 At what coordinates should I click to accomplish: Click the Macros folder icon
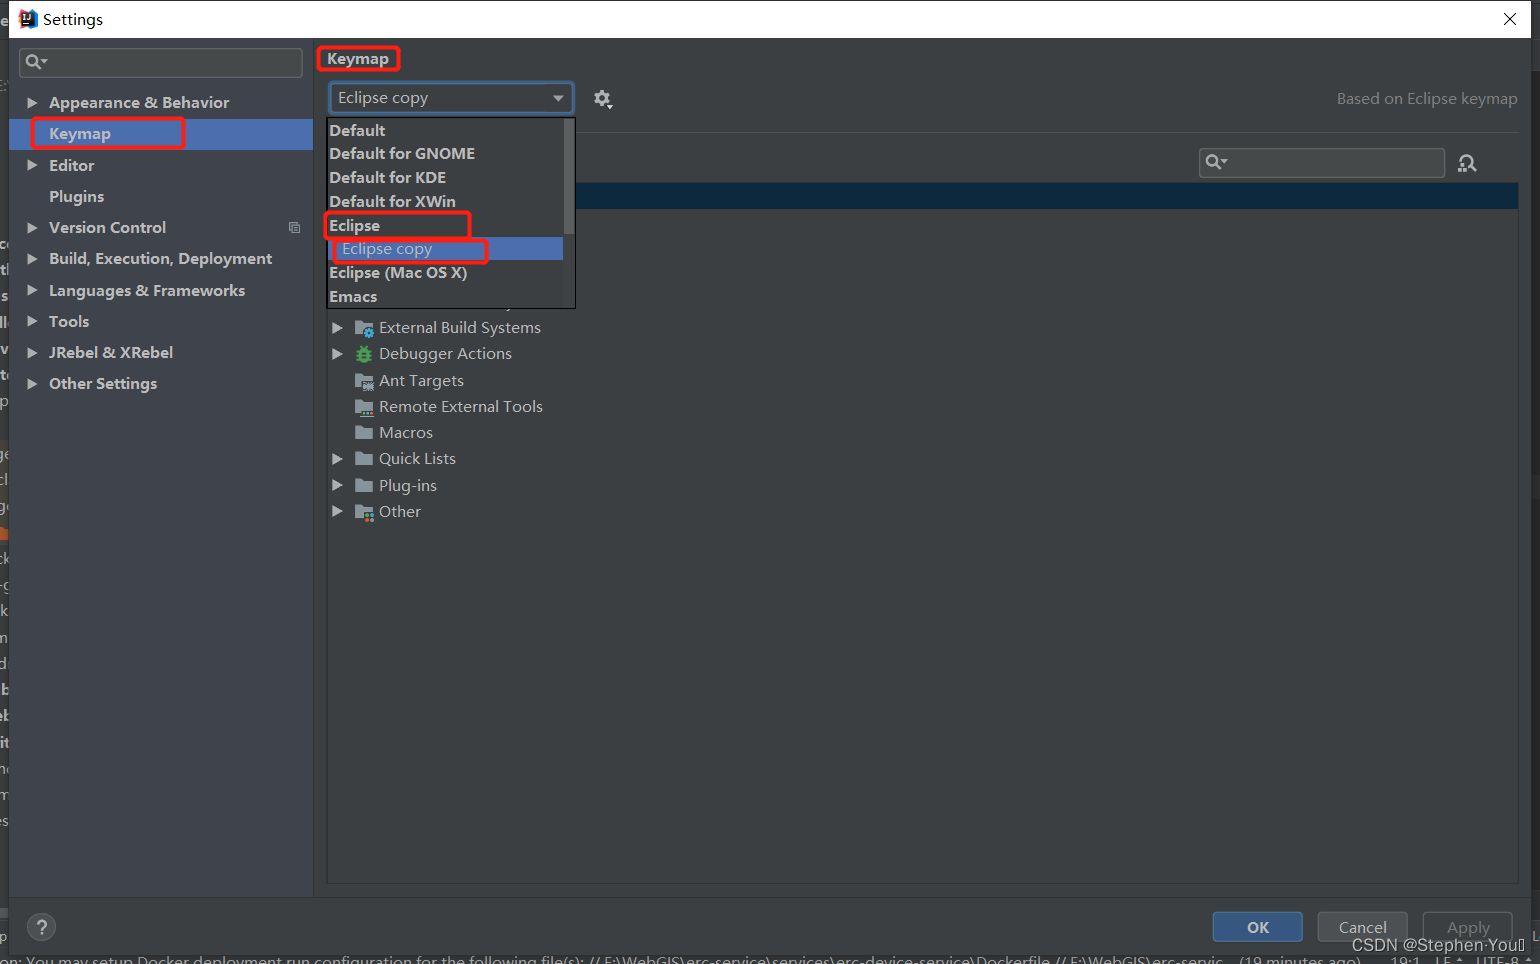coord(364,433)
